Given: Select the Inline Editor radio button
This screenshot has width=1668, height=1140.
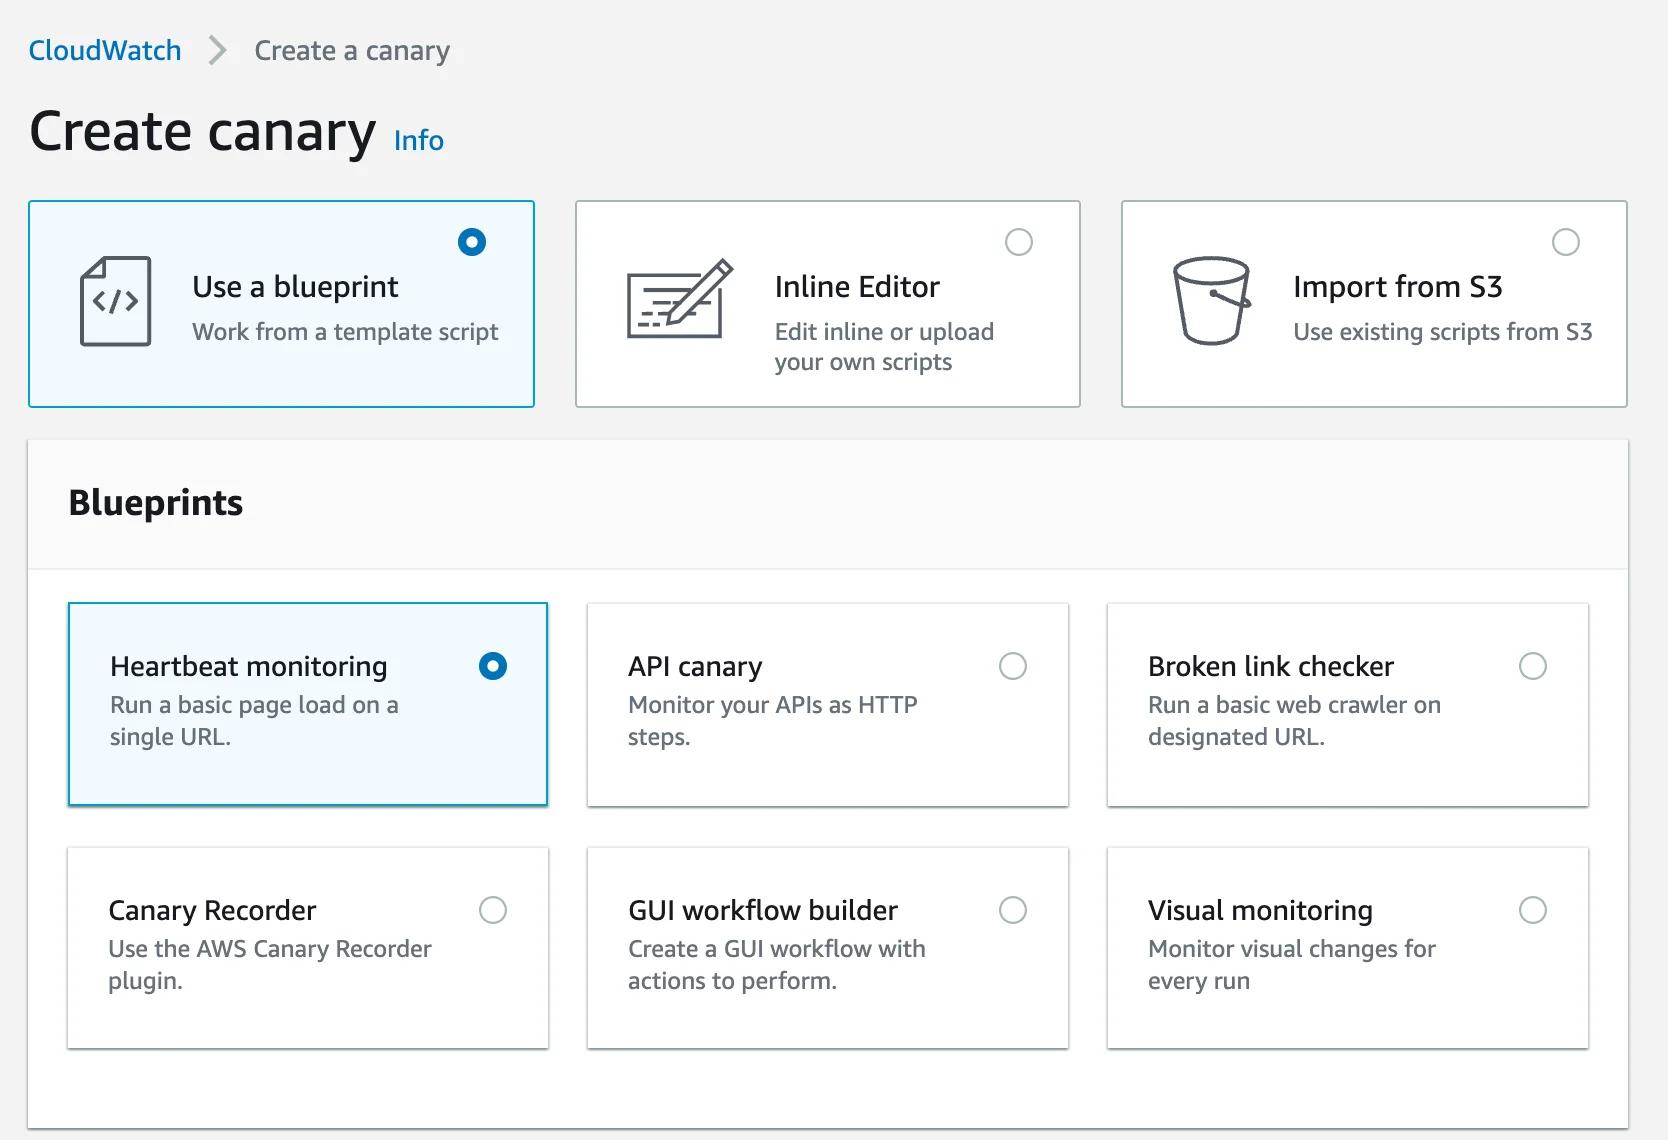Looking at the screenshot, I should pos(1018,242).
